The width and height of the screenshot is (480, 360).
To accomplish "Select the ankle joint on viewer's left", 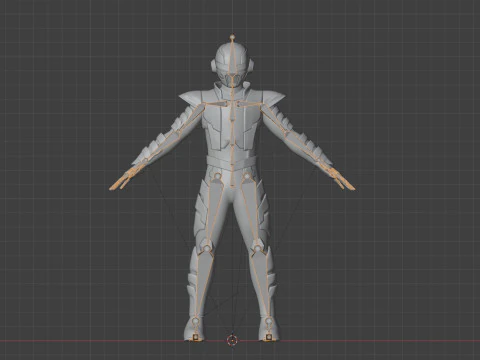I will coord(196,321).
